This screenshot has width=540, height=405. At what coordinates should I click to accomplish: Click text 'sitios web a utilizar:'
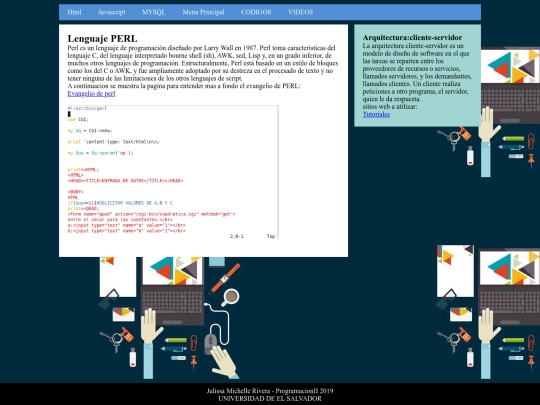[390, 106]
